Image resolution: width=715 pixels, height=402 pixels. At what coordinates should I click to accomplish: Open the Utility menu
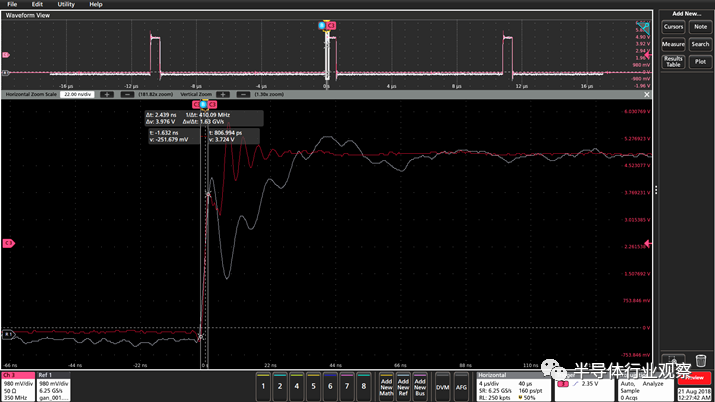click(x=66, y=4)
